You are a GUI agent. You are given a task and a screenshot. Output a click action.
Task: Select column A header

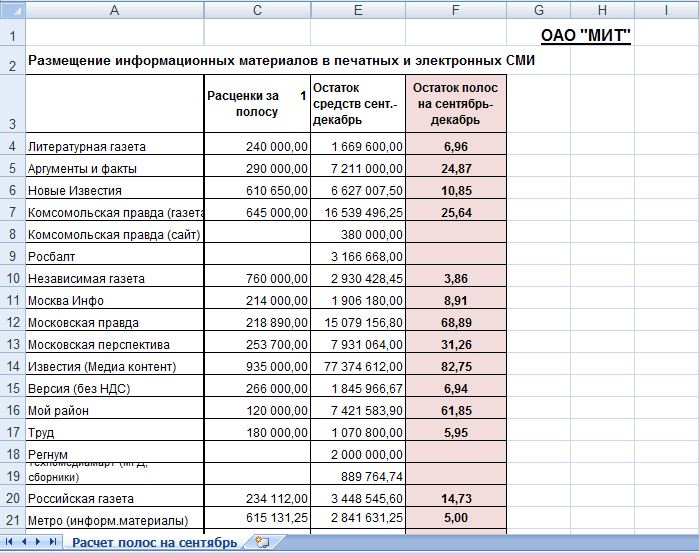115,10
